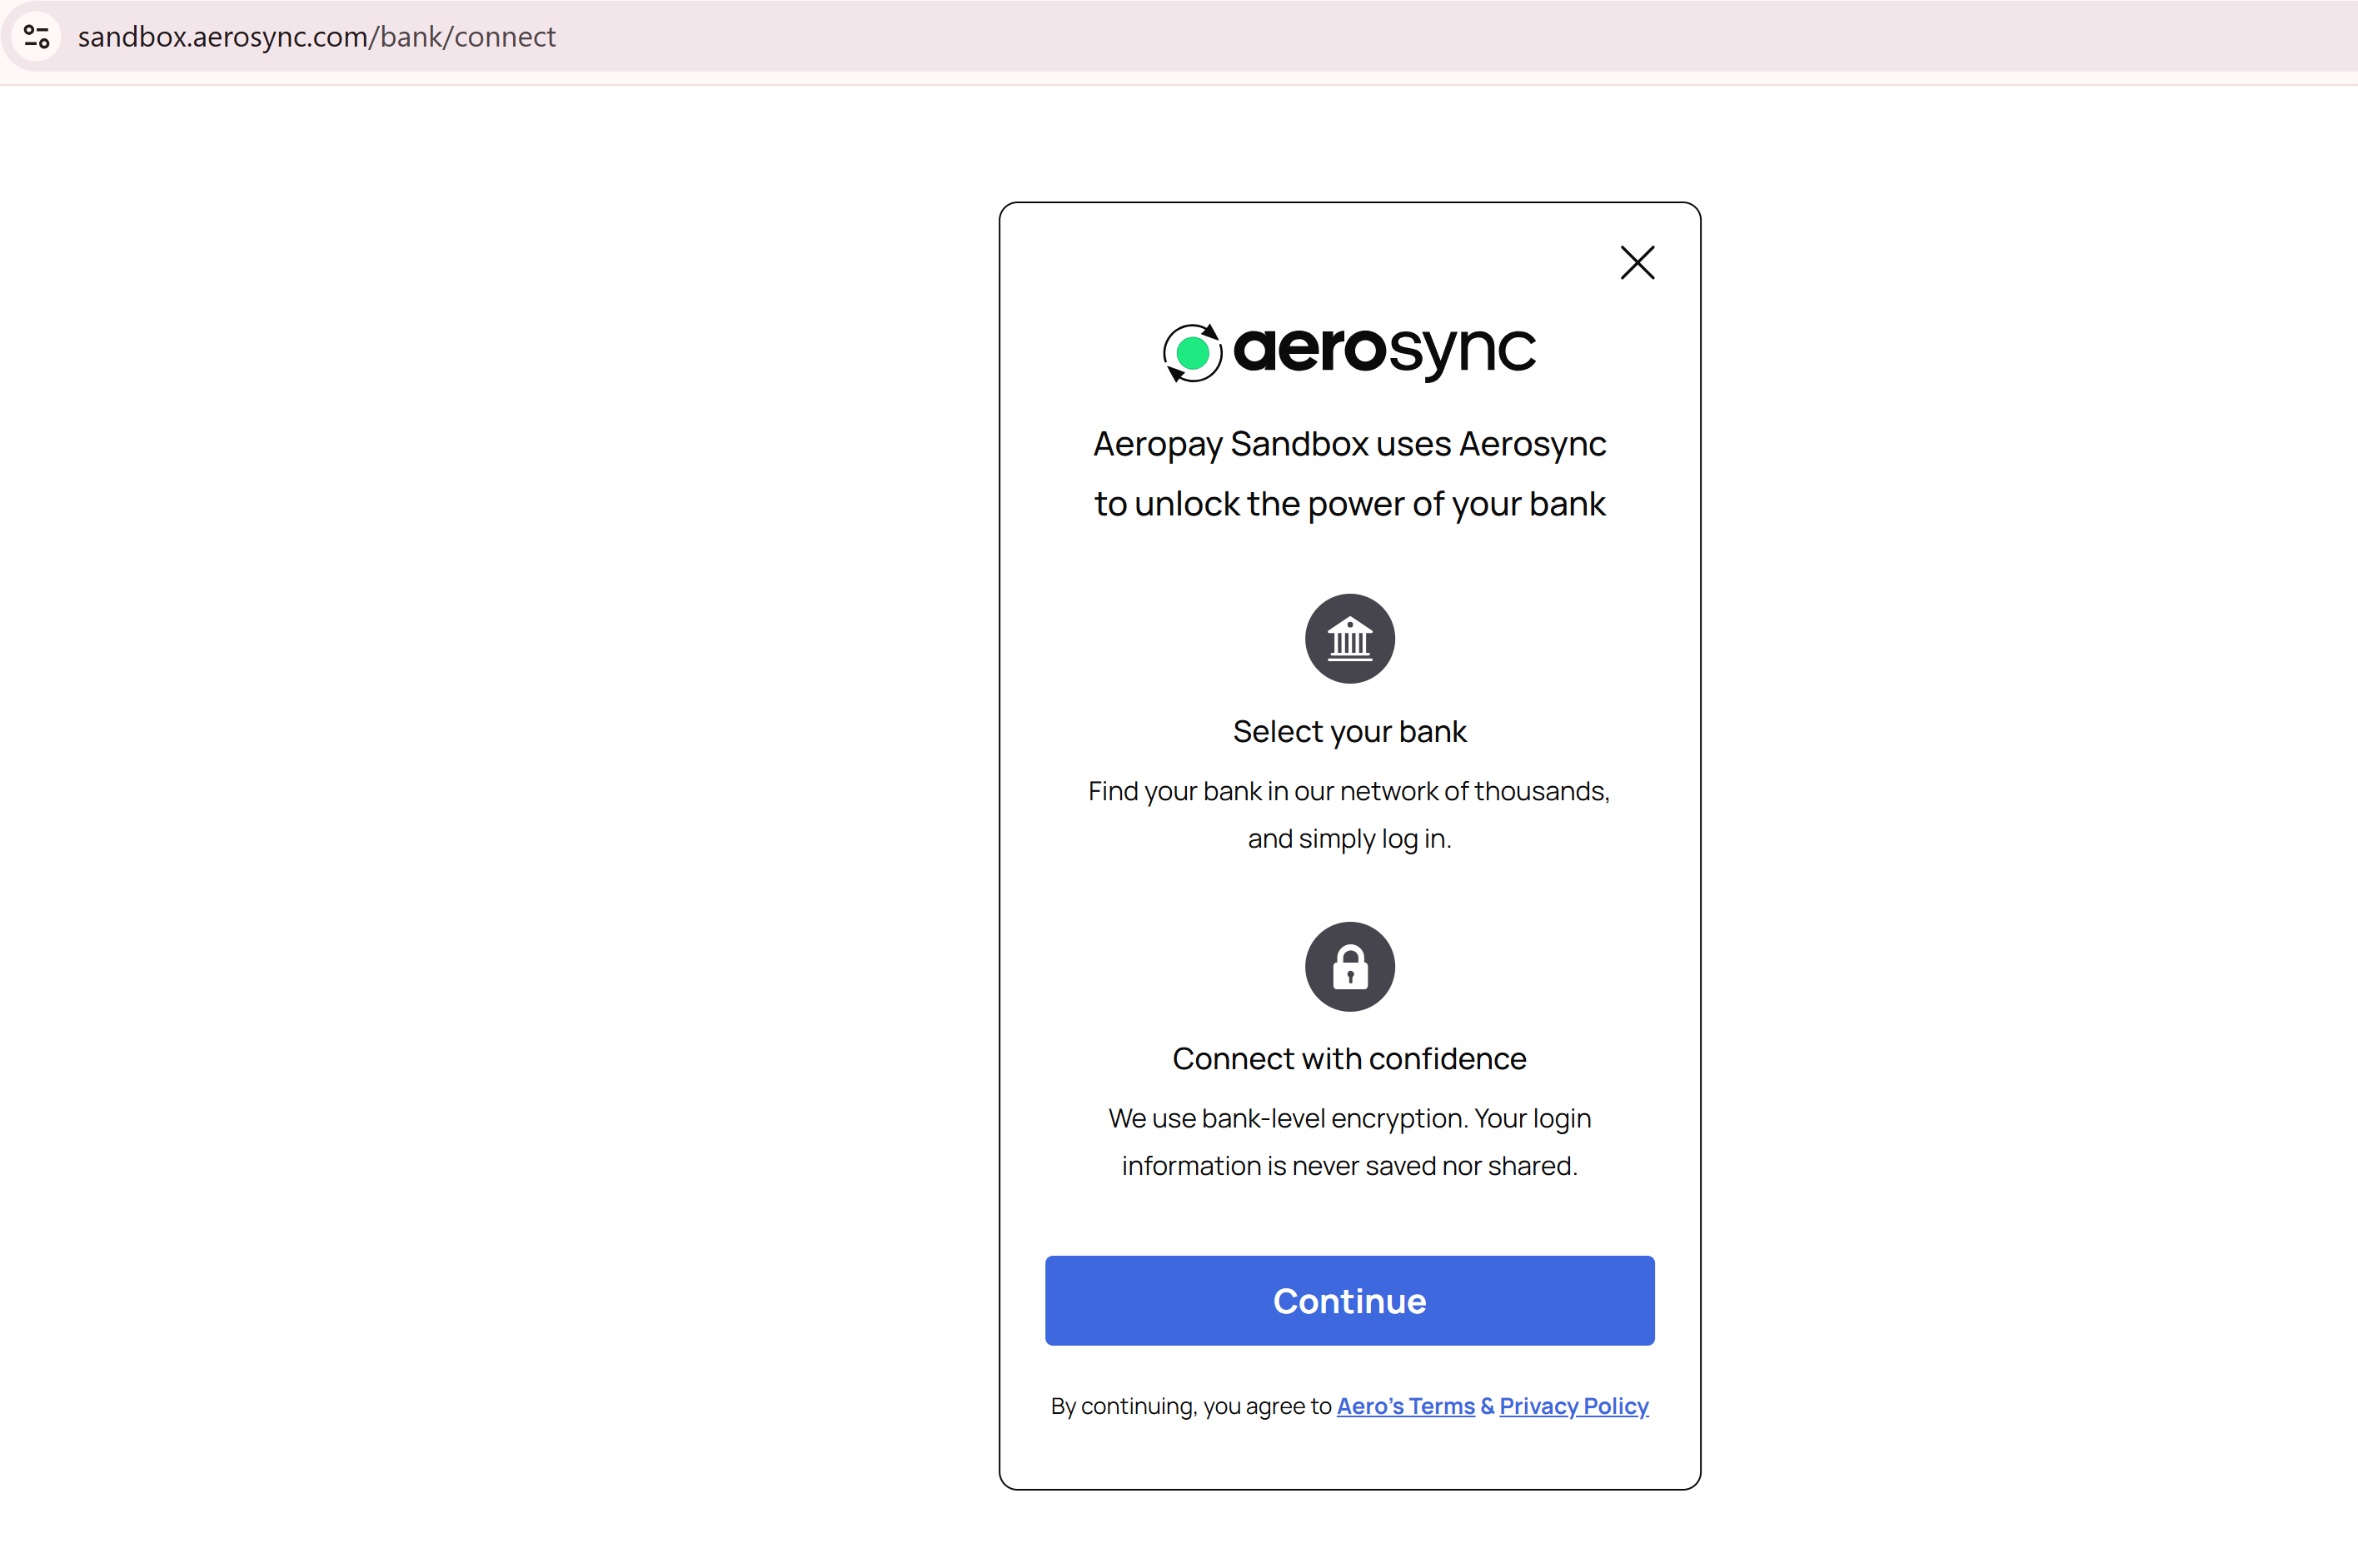This screenshot has height=1568, width=2358.
Task: Click the 'Connect with confidence' heading
Action: [1349, 1059]
